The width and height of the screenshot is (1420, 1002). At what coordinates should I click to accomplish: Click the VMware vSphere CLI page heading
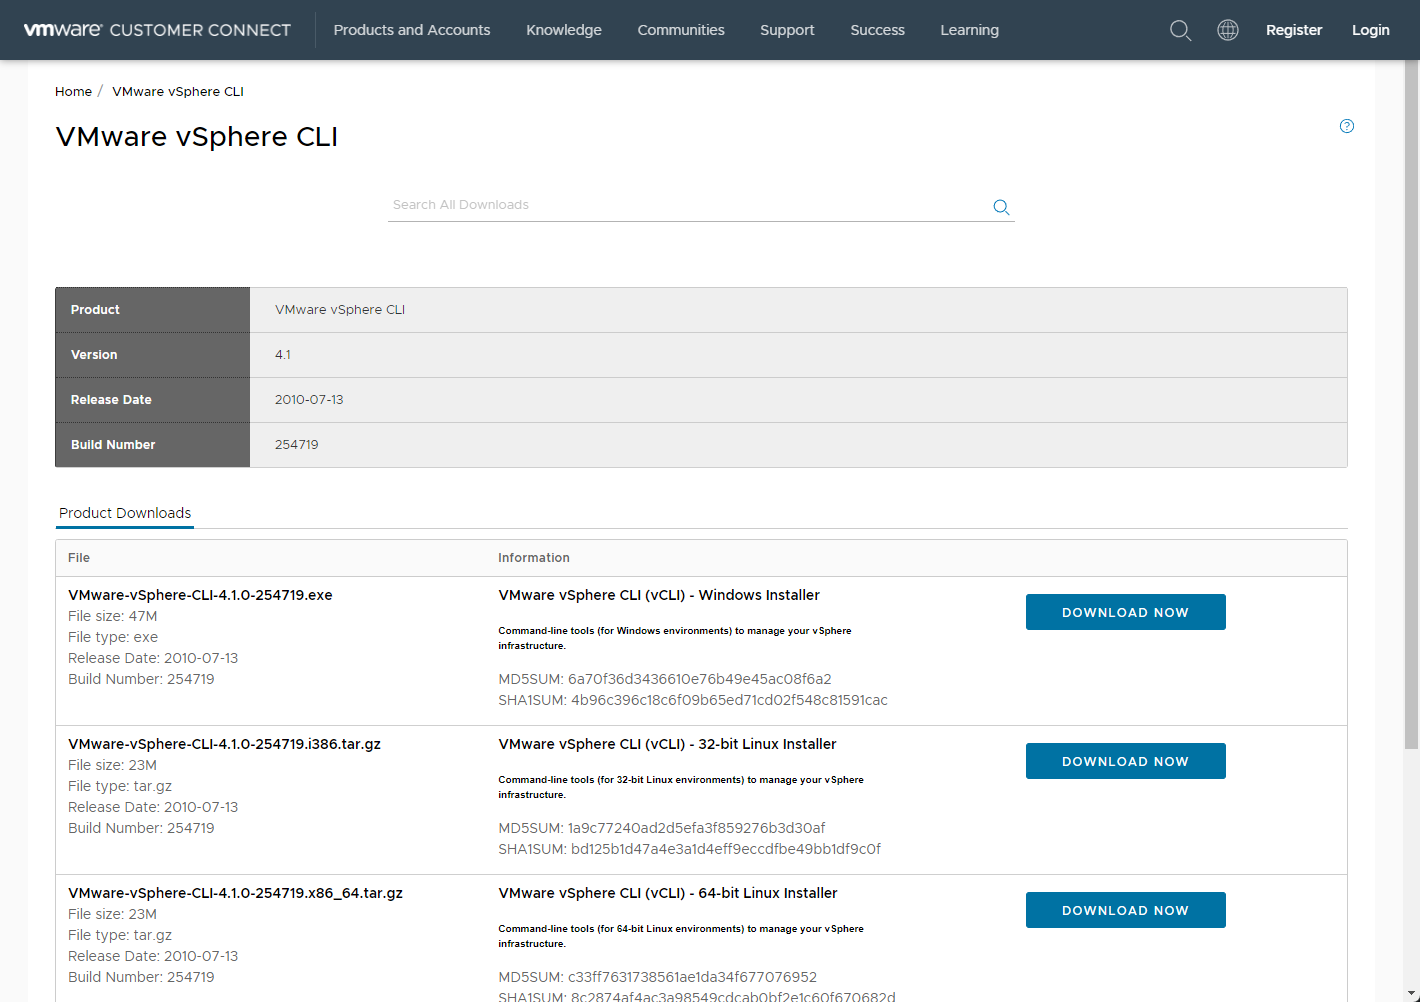tap(197, 137)
